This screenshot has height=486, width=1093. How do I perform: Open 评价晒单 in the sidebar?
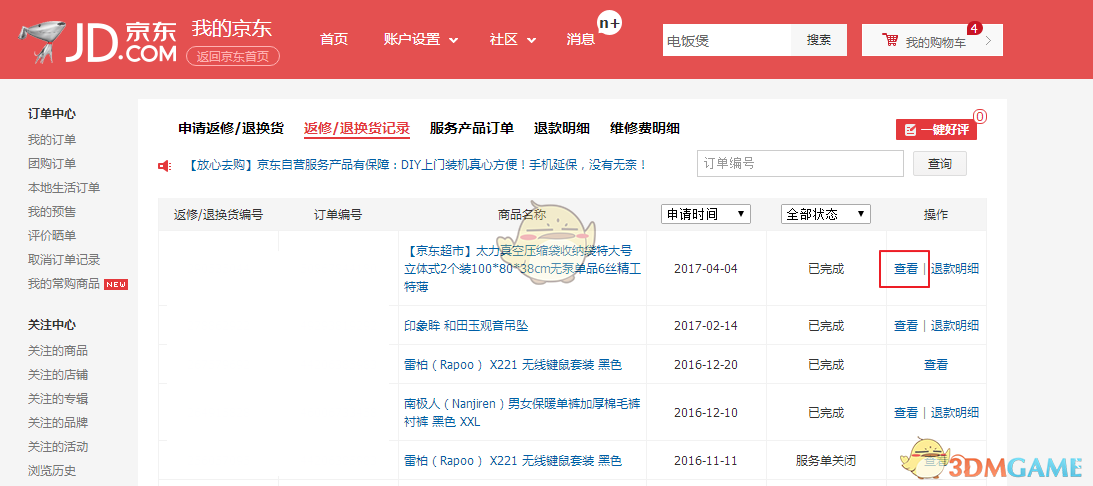coord(52,236)
